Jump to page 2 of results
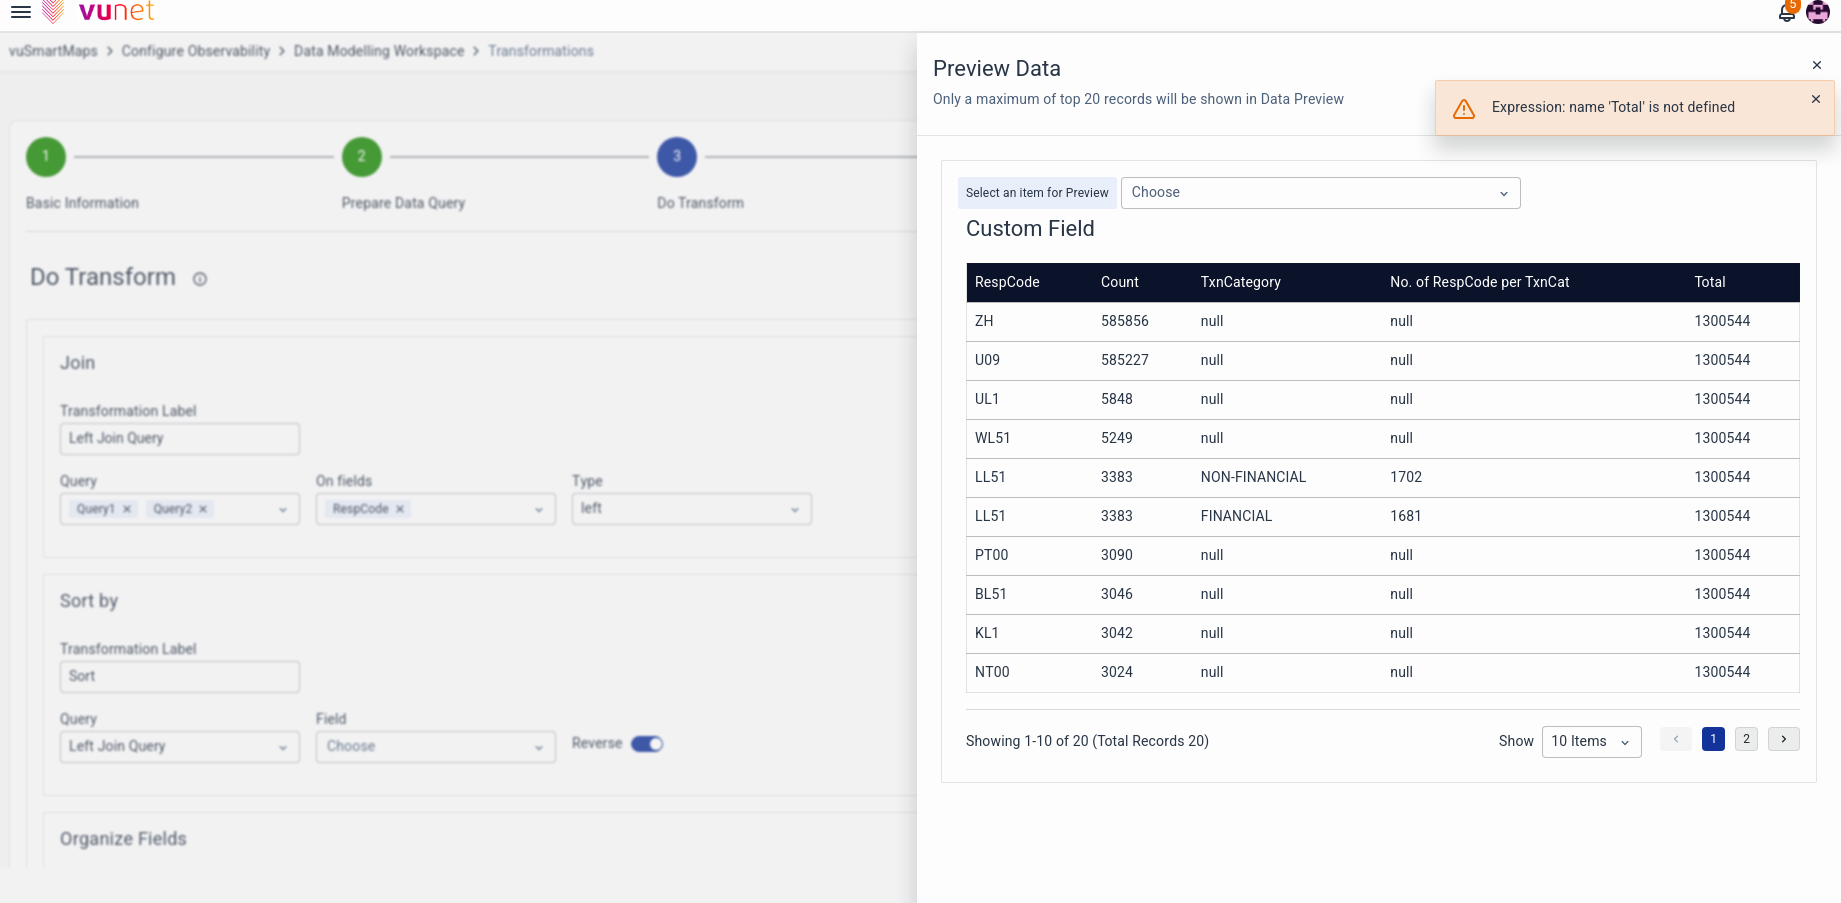Viewport: 1841px width, 903px height. (1746, 739)
